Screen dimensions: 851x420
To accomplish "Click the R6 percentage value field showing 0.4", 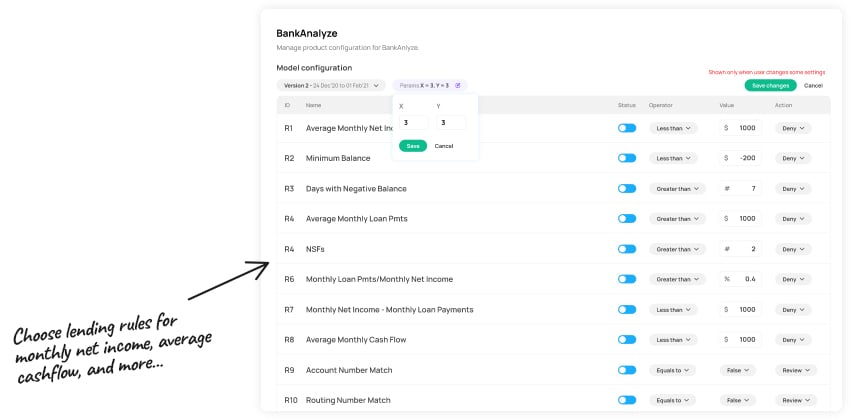I will [x=740, y=279].
